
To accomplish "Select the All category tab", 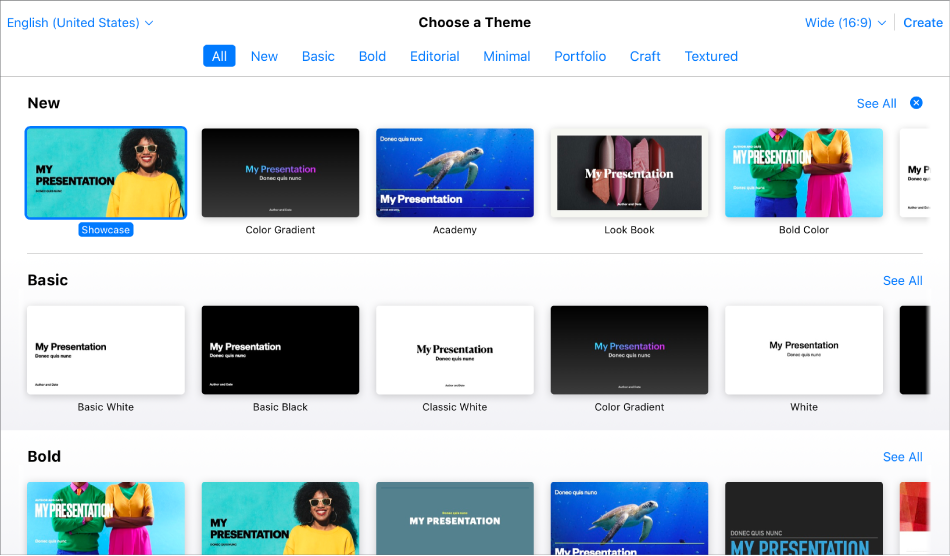I will [219, 56].
